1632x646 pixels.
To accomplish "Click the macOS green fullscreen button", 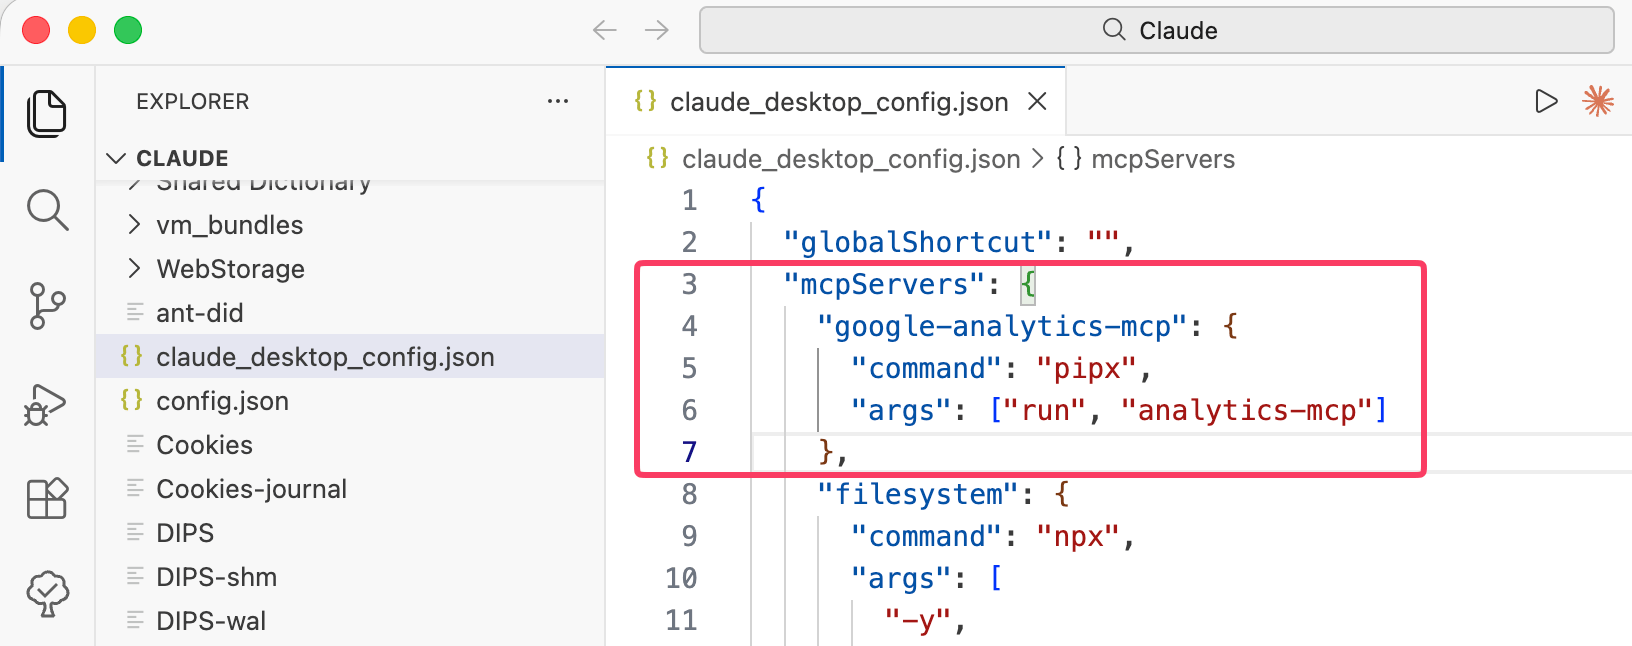I will (128, 30).
